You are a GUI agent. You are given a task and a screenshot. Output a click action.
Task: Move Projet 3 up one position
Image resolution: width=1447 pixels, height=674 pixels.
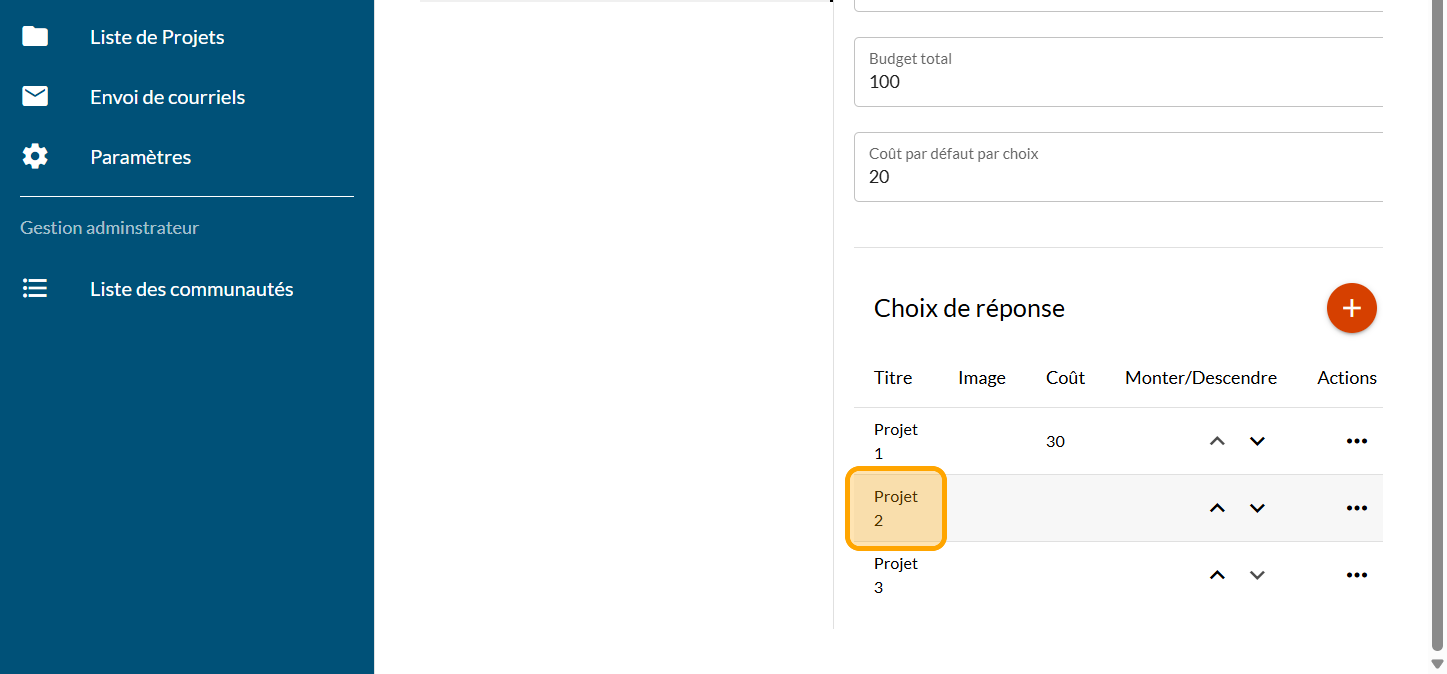[1217, 575]
